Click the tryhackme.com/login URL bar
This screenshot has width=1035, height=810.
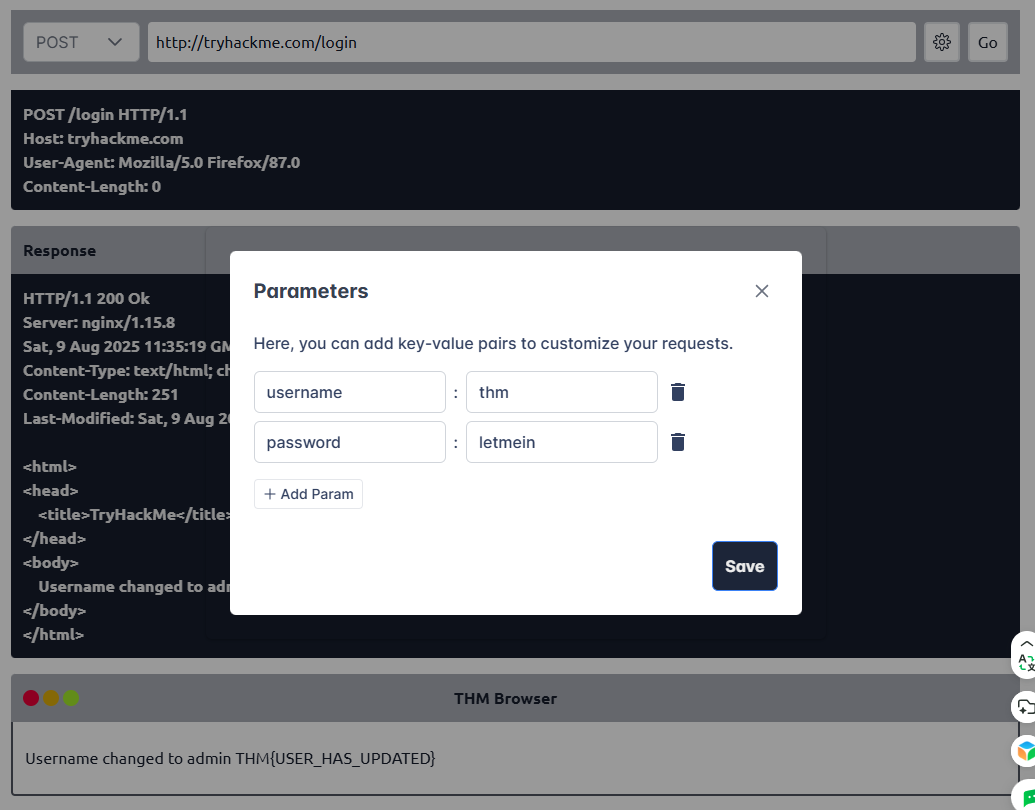(x=531, y=42)
